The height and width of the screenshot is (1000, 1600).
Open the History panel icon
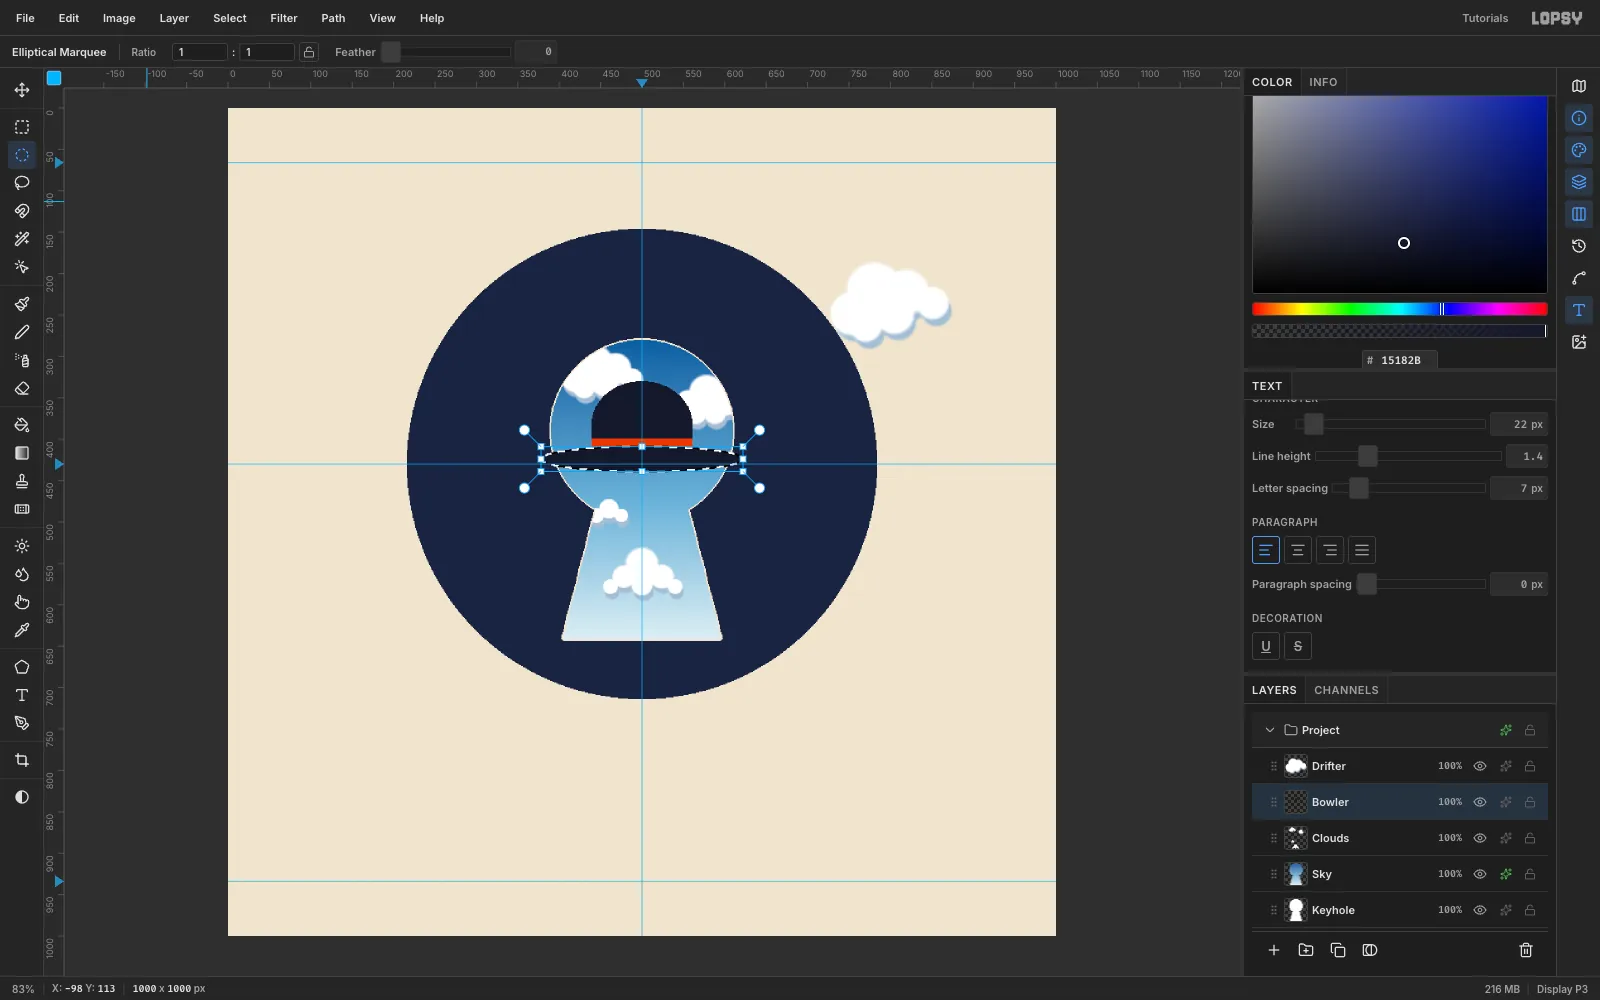[x=1579, y=246]
